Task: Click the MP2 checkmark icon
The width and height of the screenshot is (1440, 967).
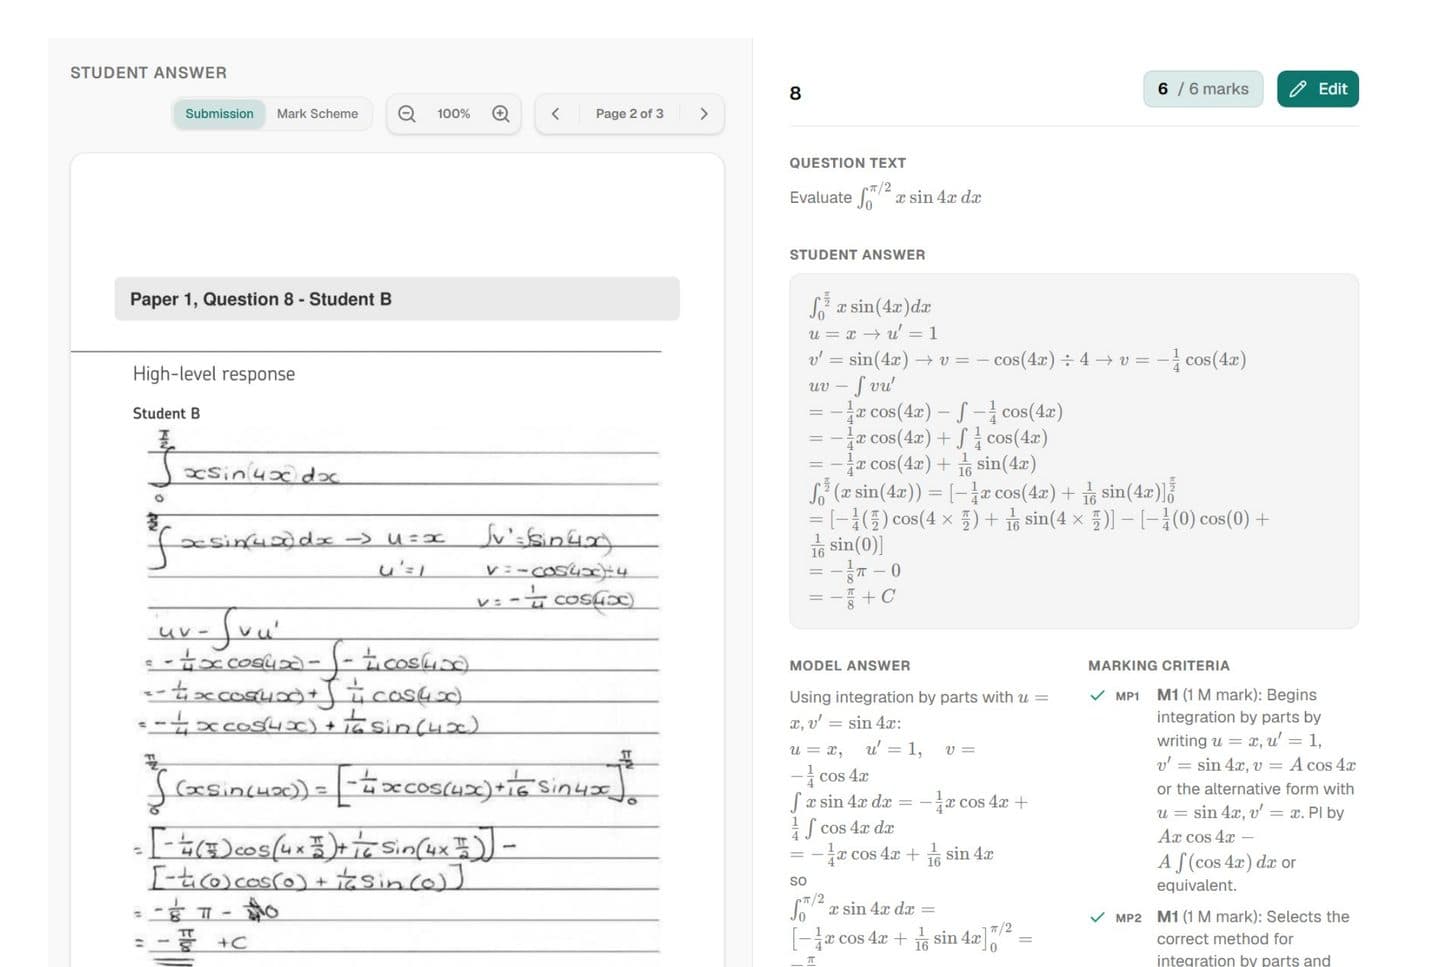Action: 1097,917
